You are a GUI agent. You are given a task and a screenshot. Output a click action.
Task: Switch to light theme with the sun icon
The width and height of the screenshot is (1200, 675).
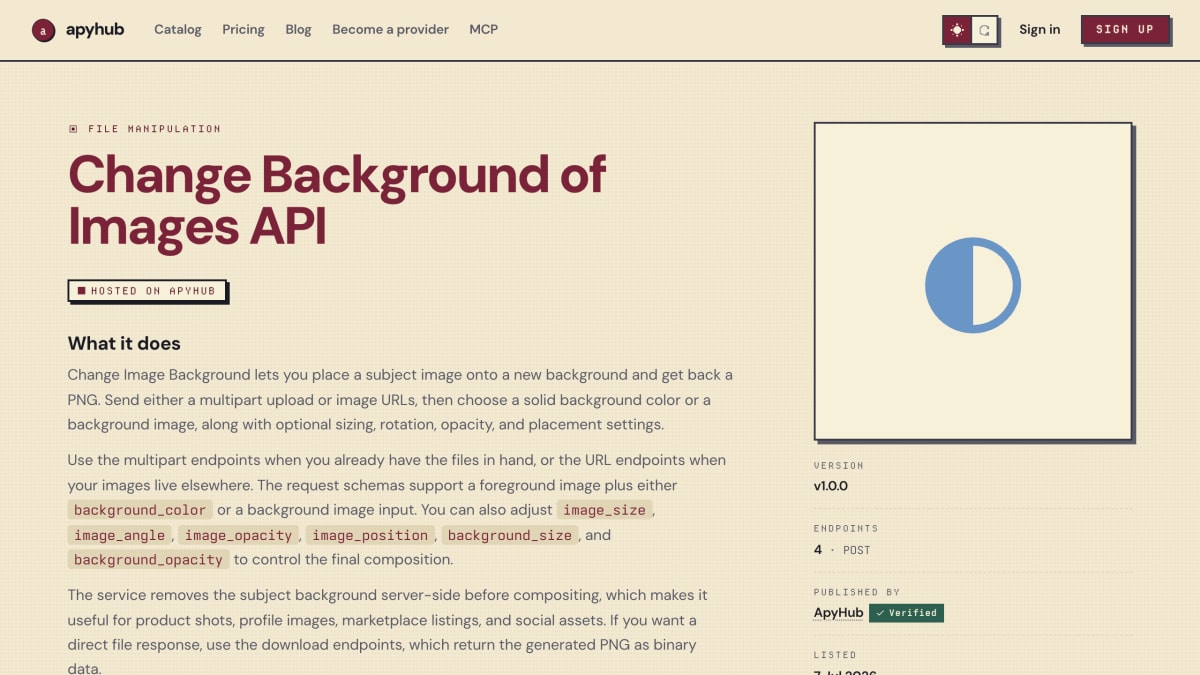(x=958, y=30)
